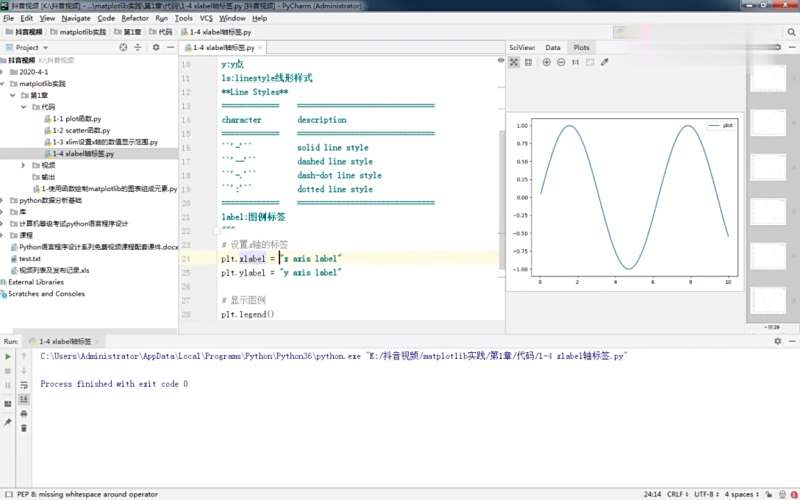Screen dimensions: 800x500
Task: Hide the Run tool window
Action: pos(792,341)
